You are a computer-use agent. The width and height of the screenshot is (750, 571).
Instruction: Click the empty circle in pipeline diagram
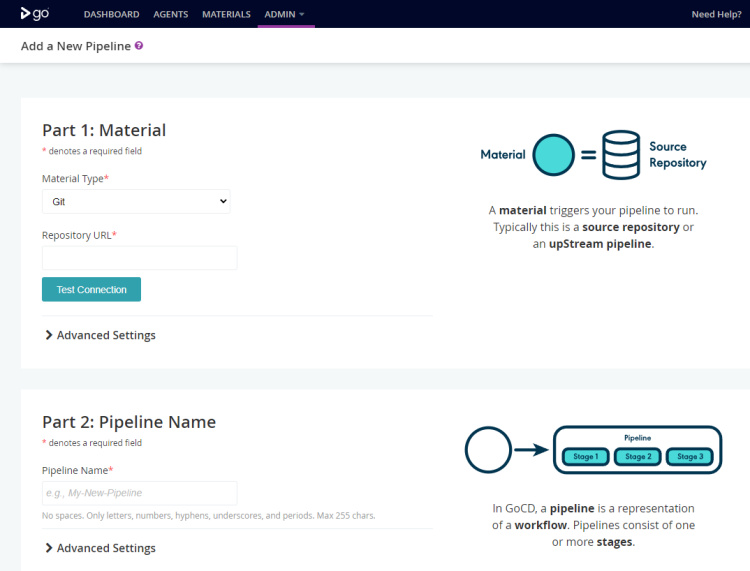point(489,450)
